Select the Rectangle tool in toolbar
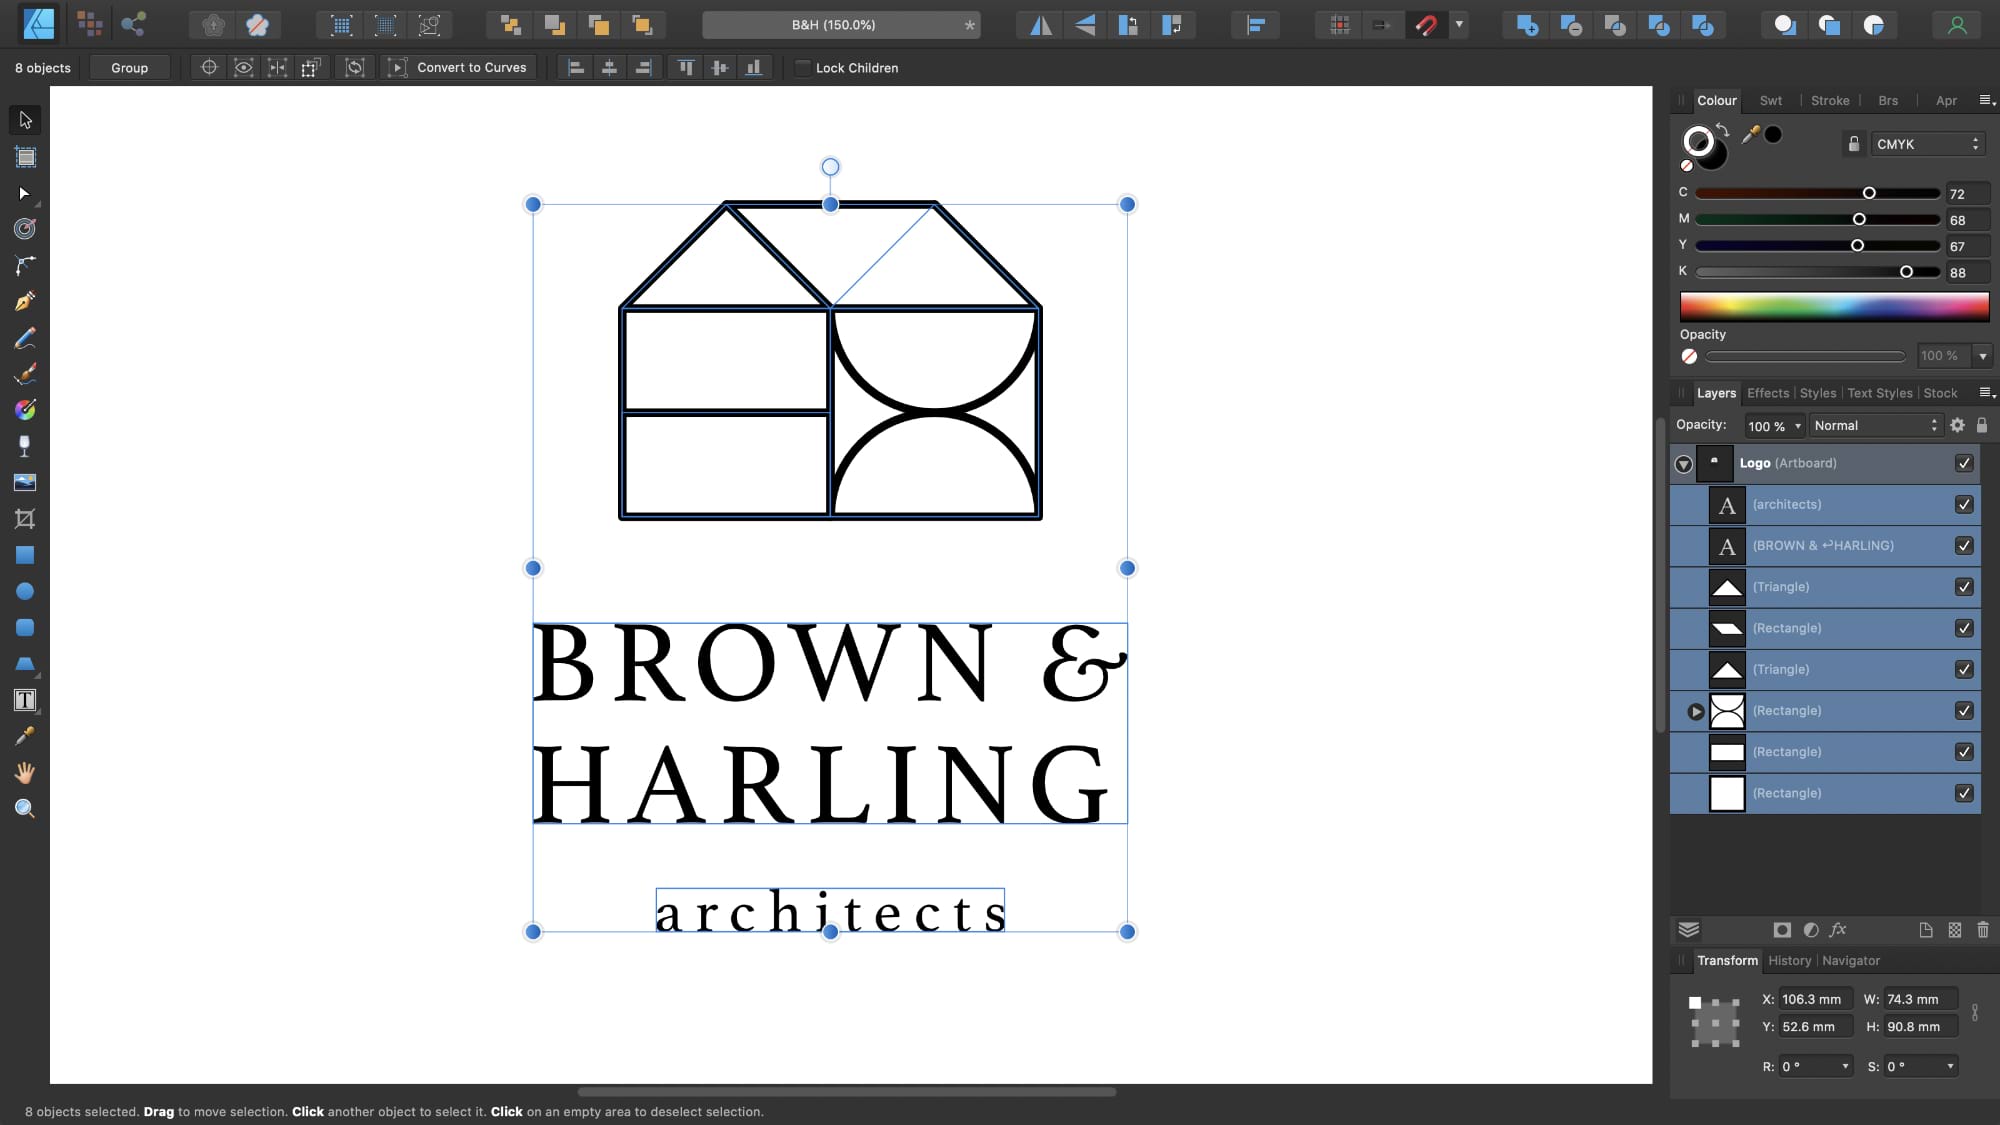Screen dimensions: 2000x1125 click(25, 555)
